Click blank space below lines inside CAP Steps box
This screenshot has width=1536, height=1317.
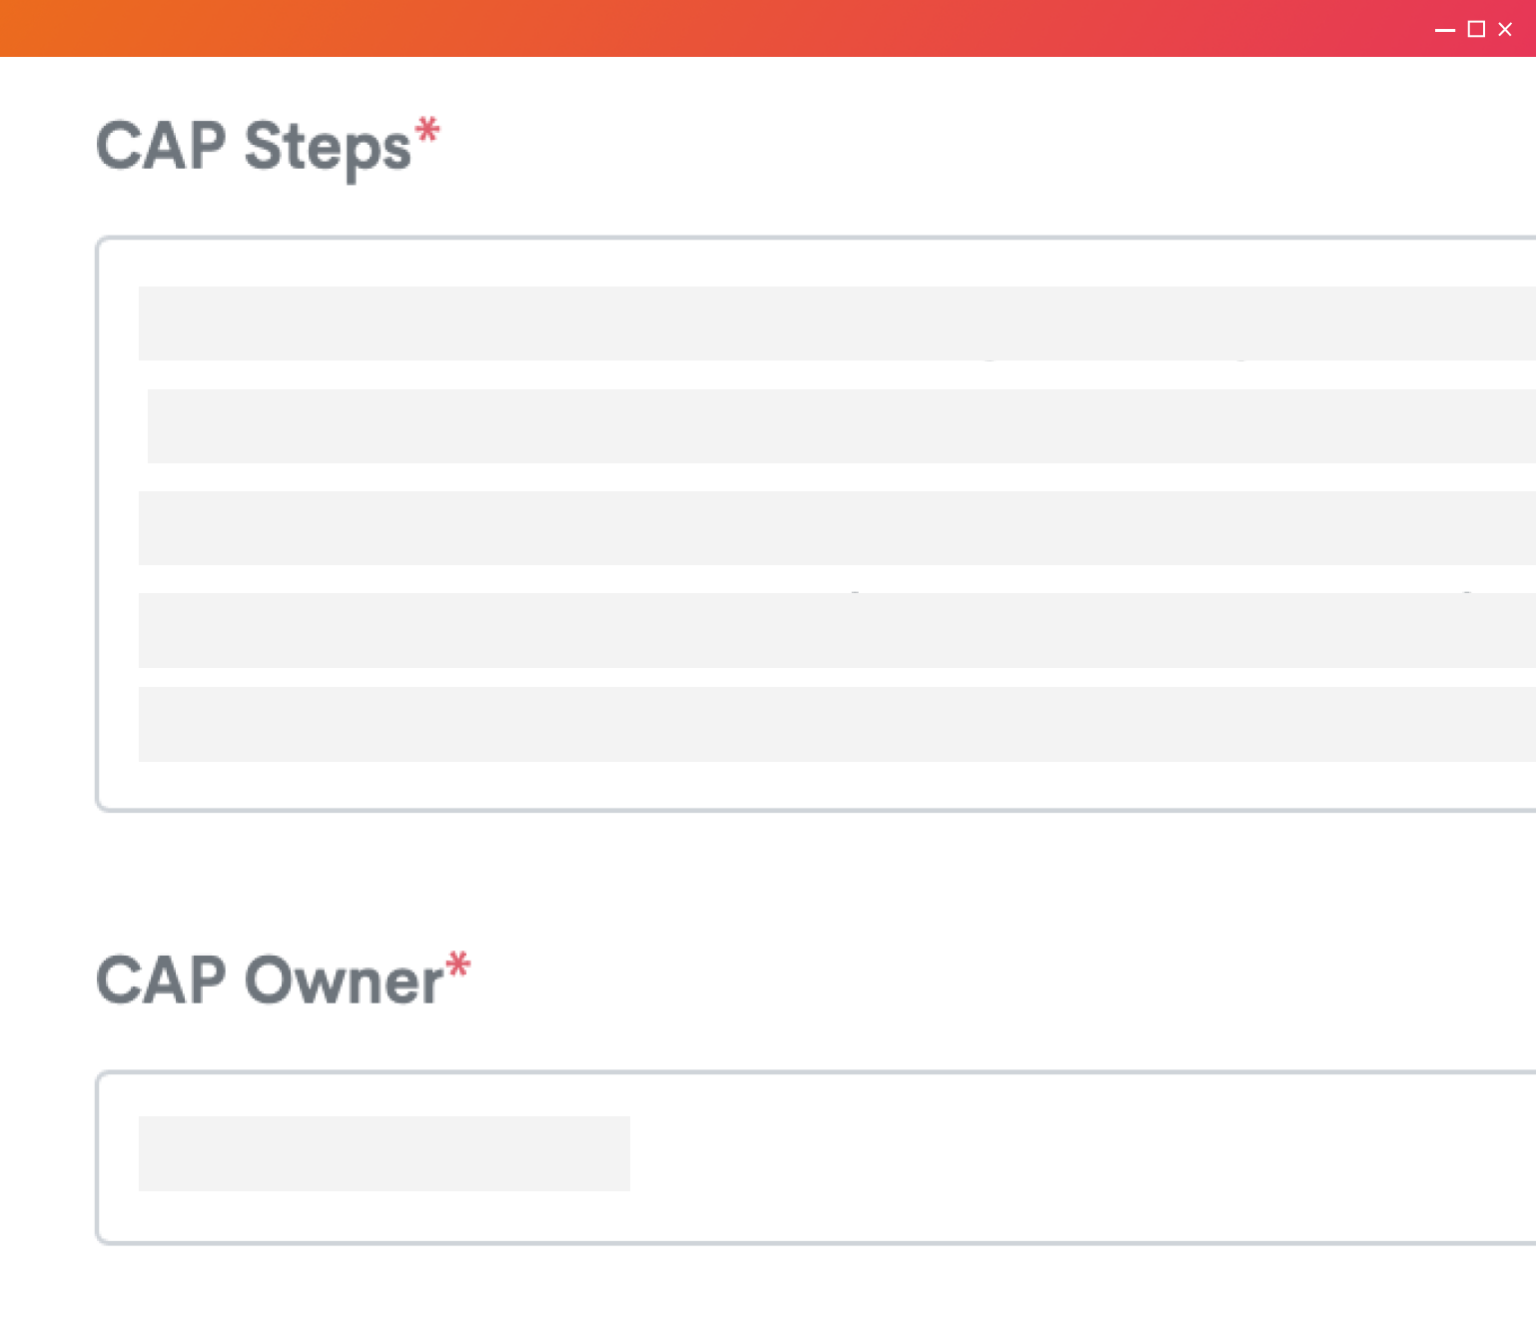pyautogui.click(x=816, y=785)
